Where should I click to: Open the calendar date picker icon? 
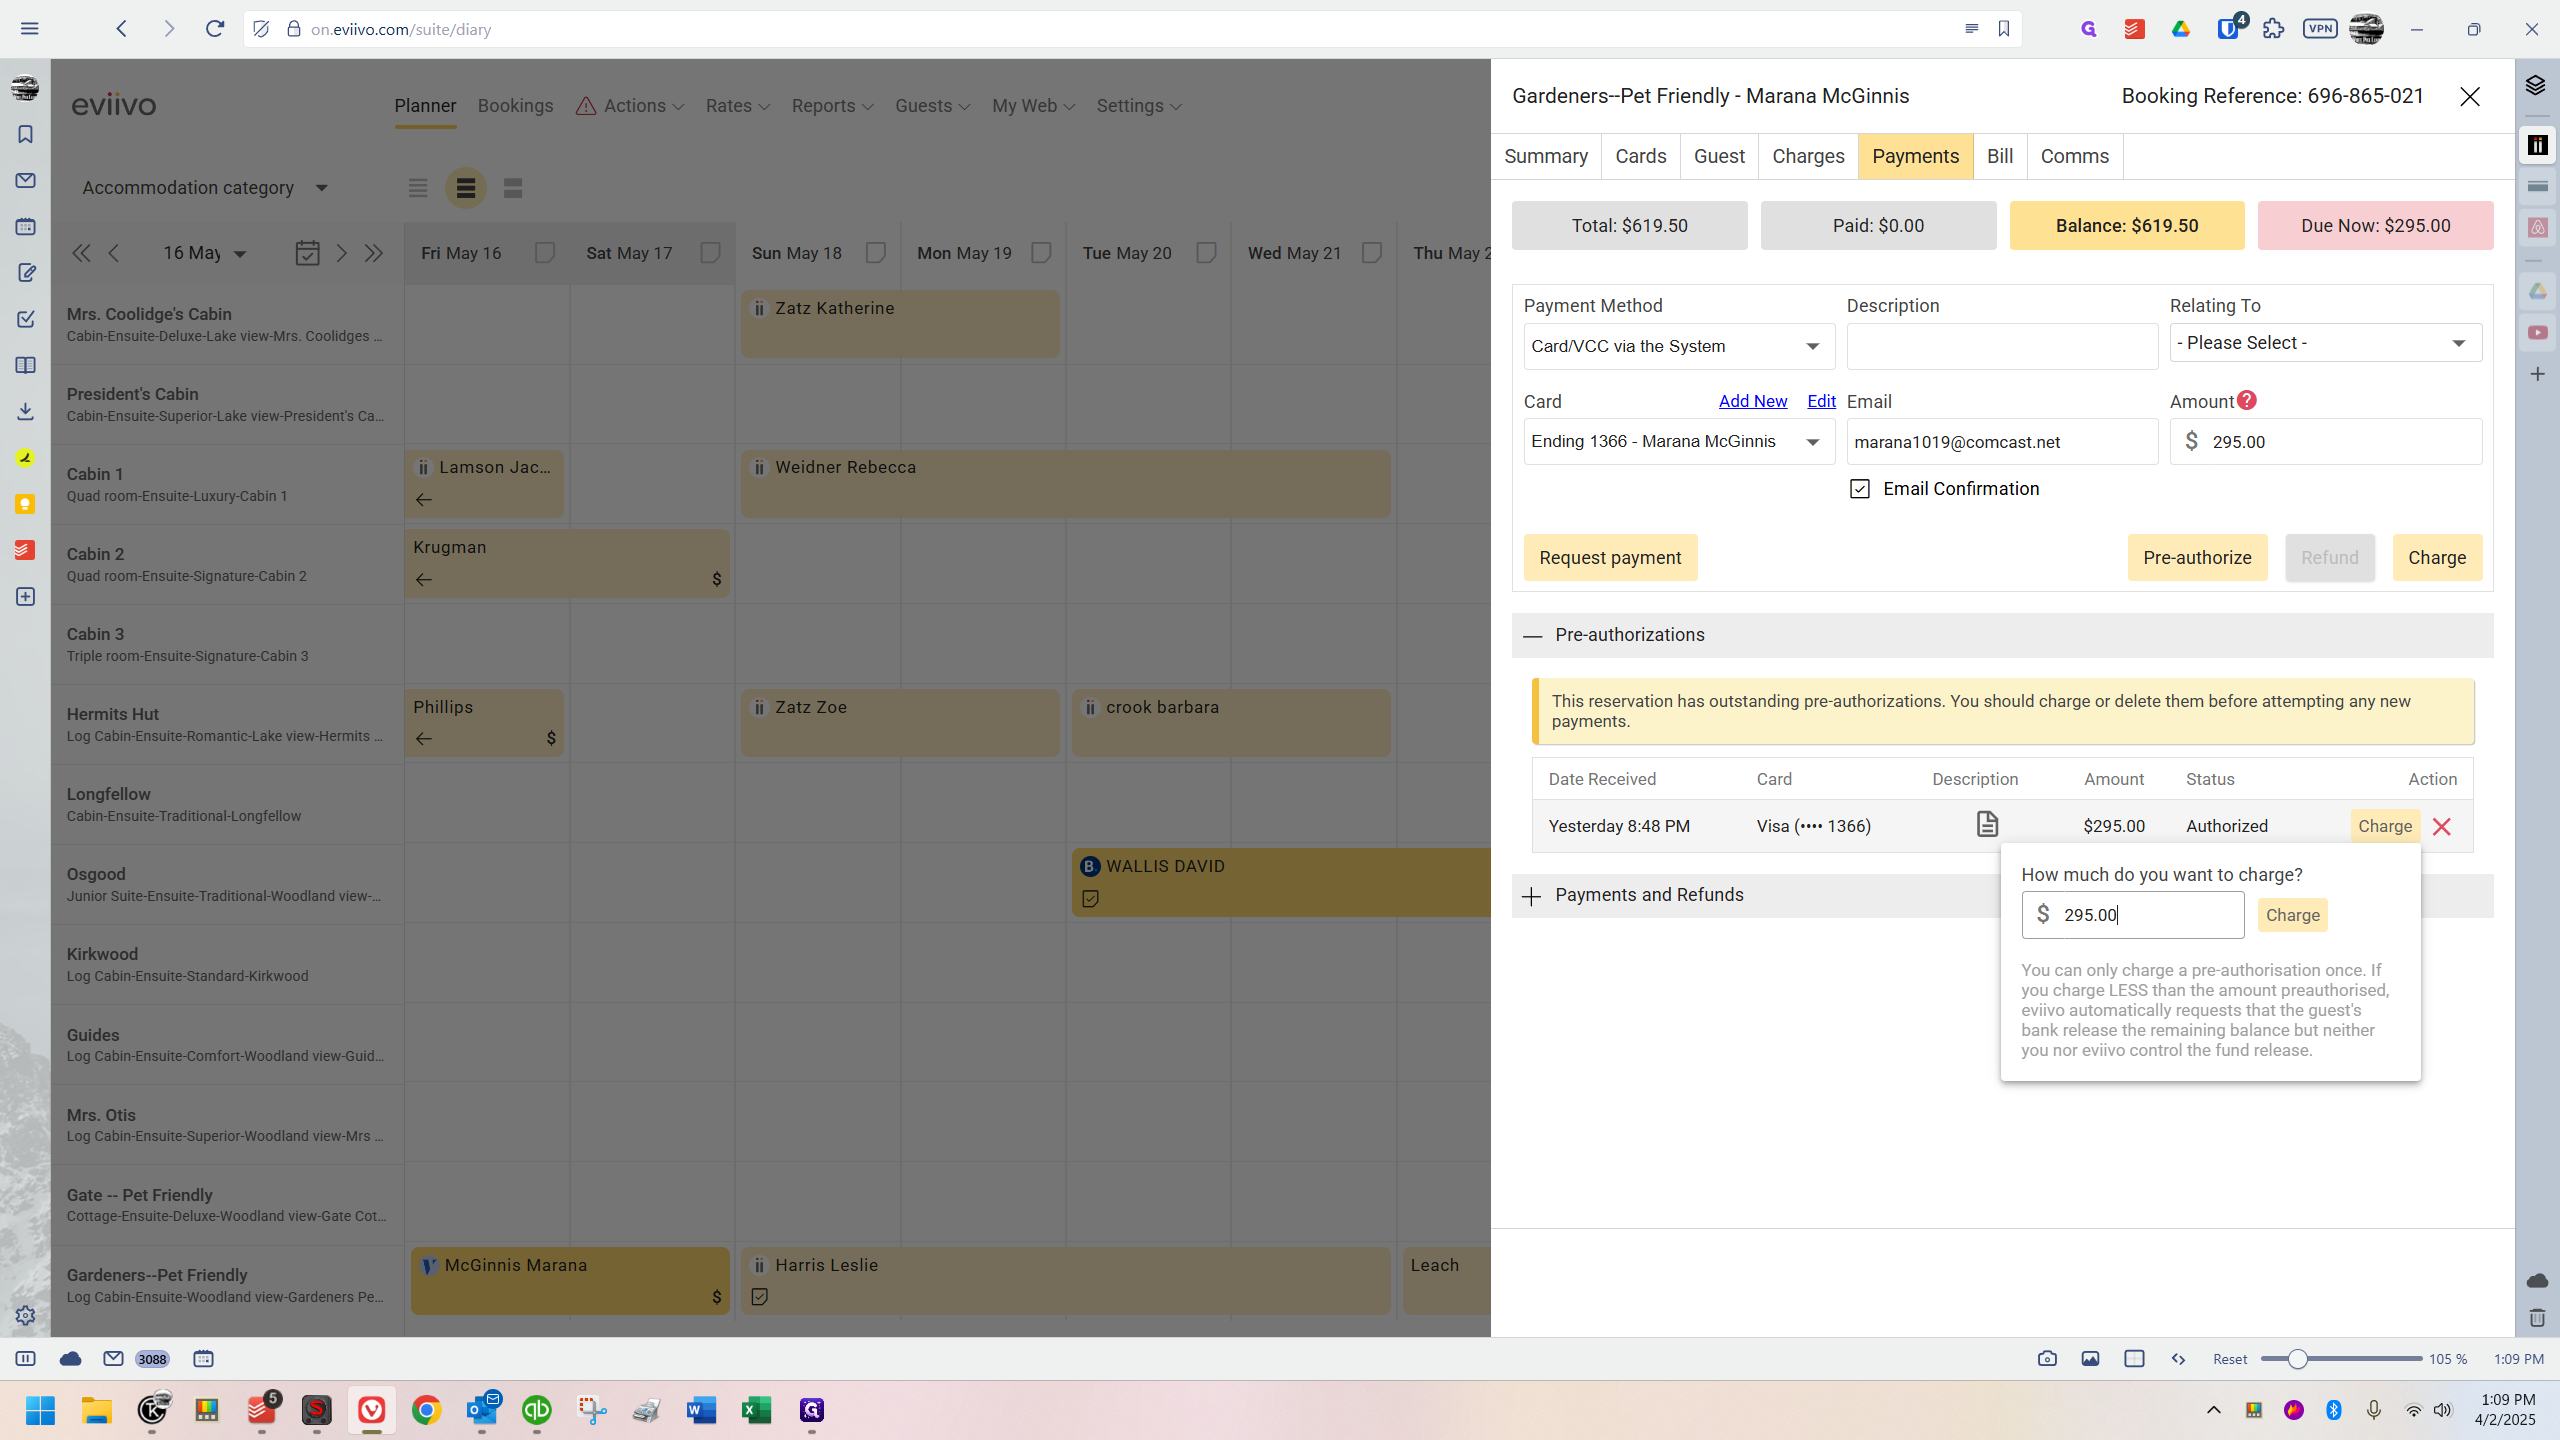click(308, 253)
